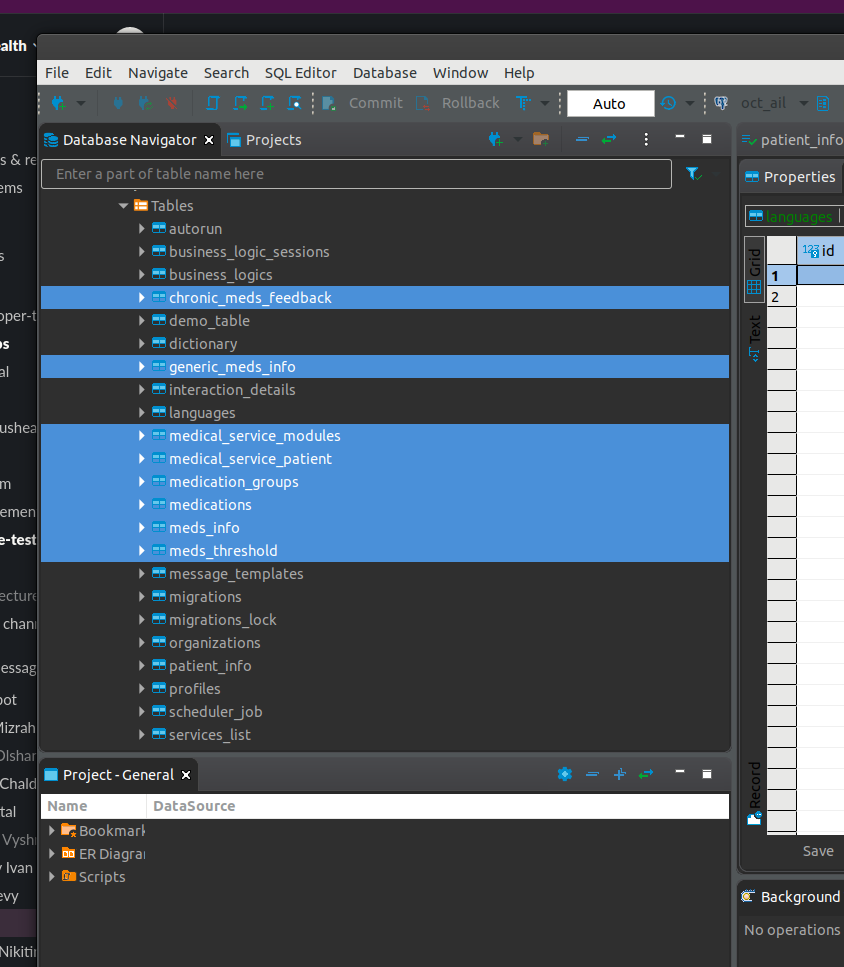Viewport: 844px width, 967px height.
Task: Click the filter funnel icon beside search box
Action: 694,174
